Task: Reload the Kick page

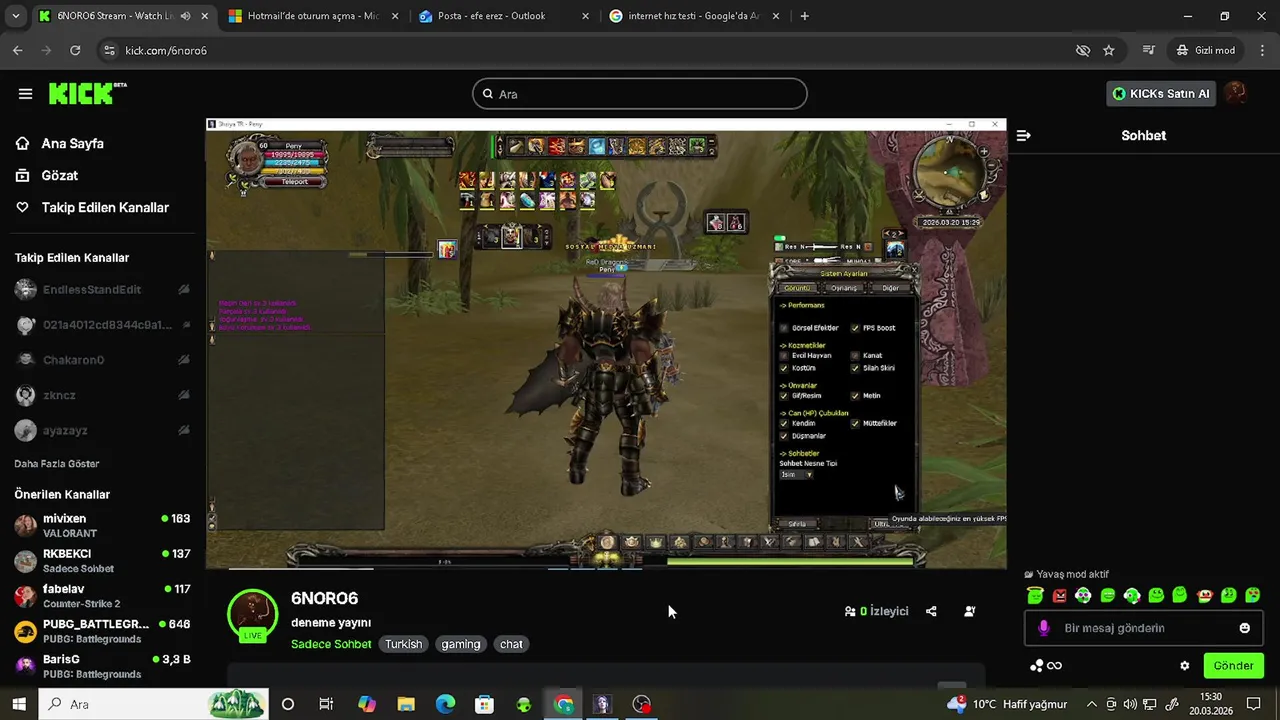Action: point(75,50)
